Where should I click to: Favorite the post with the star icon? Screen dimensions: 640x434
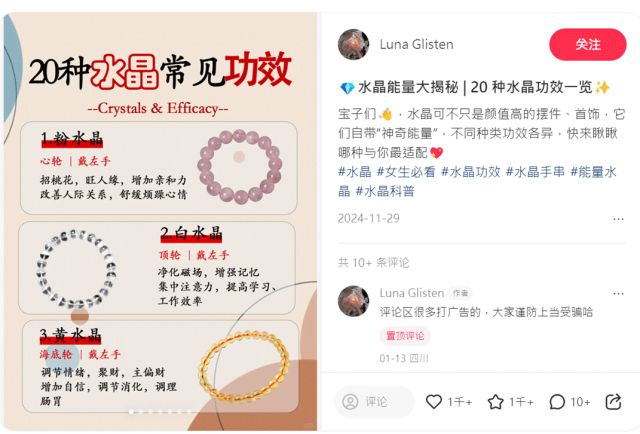(495, 402)
